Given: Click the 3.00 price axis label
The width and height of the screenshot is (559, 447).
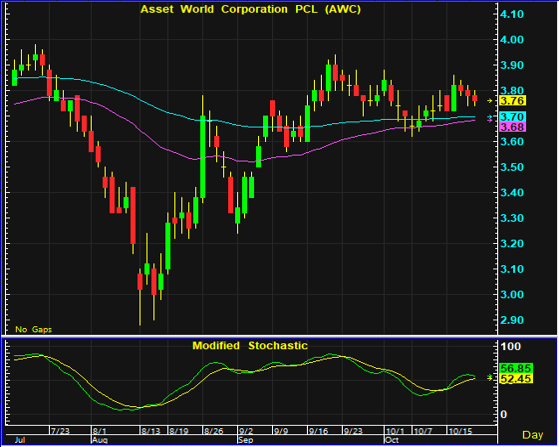Looking at the screenshot, I should coord(512,295).
